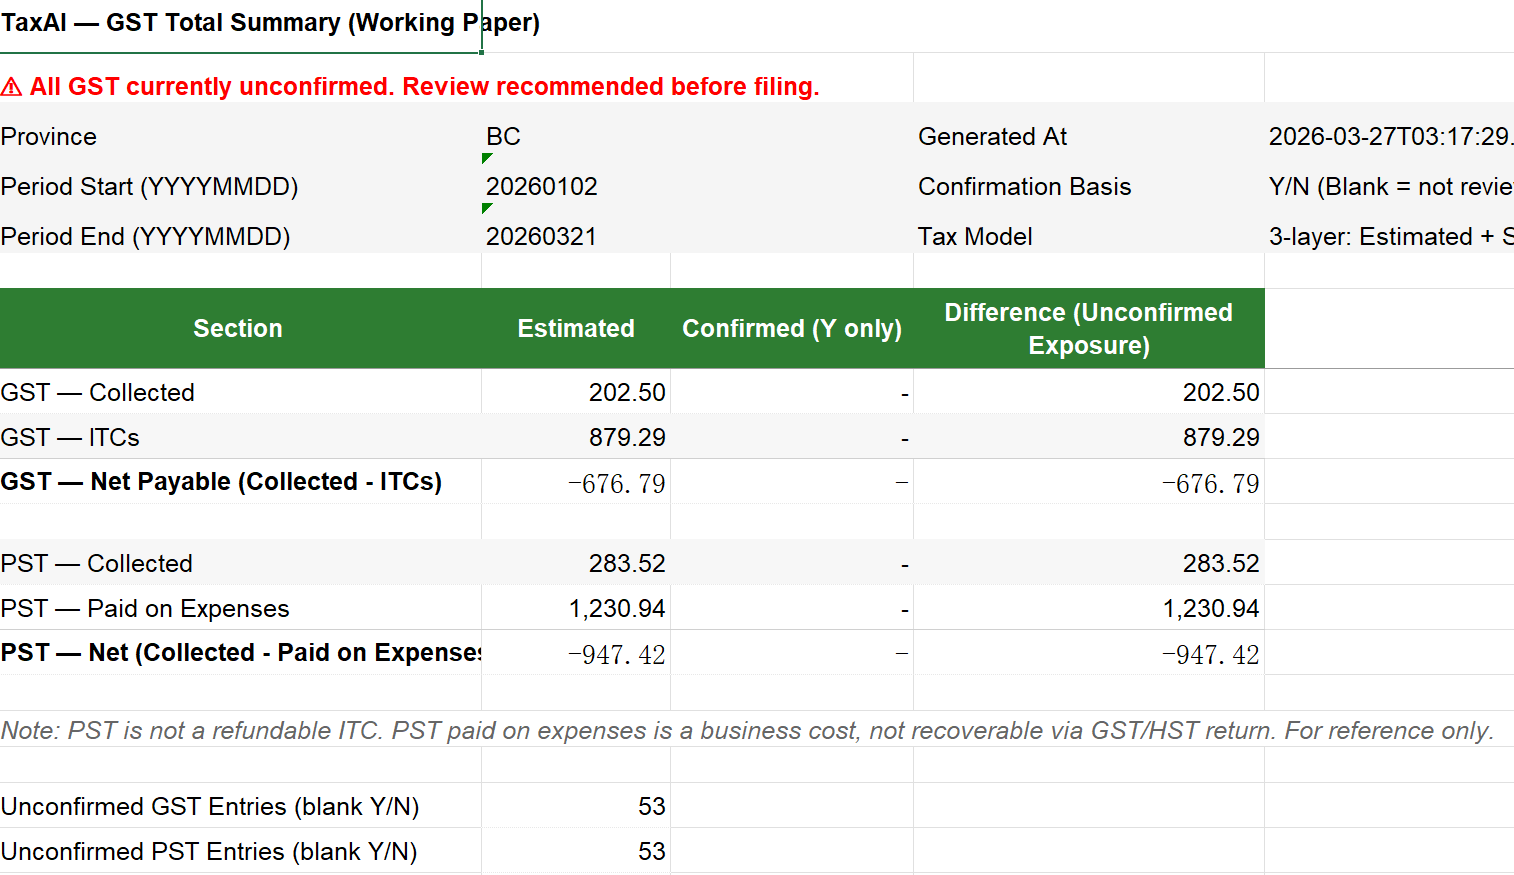Select the Confirmed (Y only) header cell

pos(791,328)
